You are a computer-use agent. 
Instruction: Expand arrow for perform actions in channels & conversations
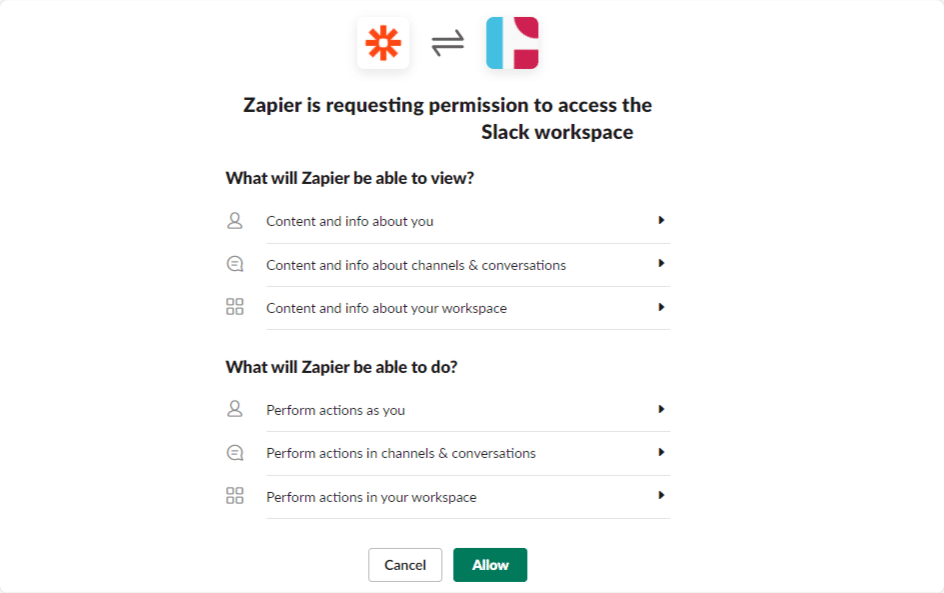coord(661,452)
